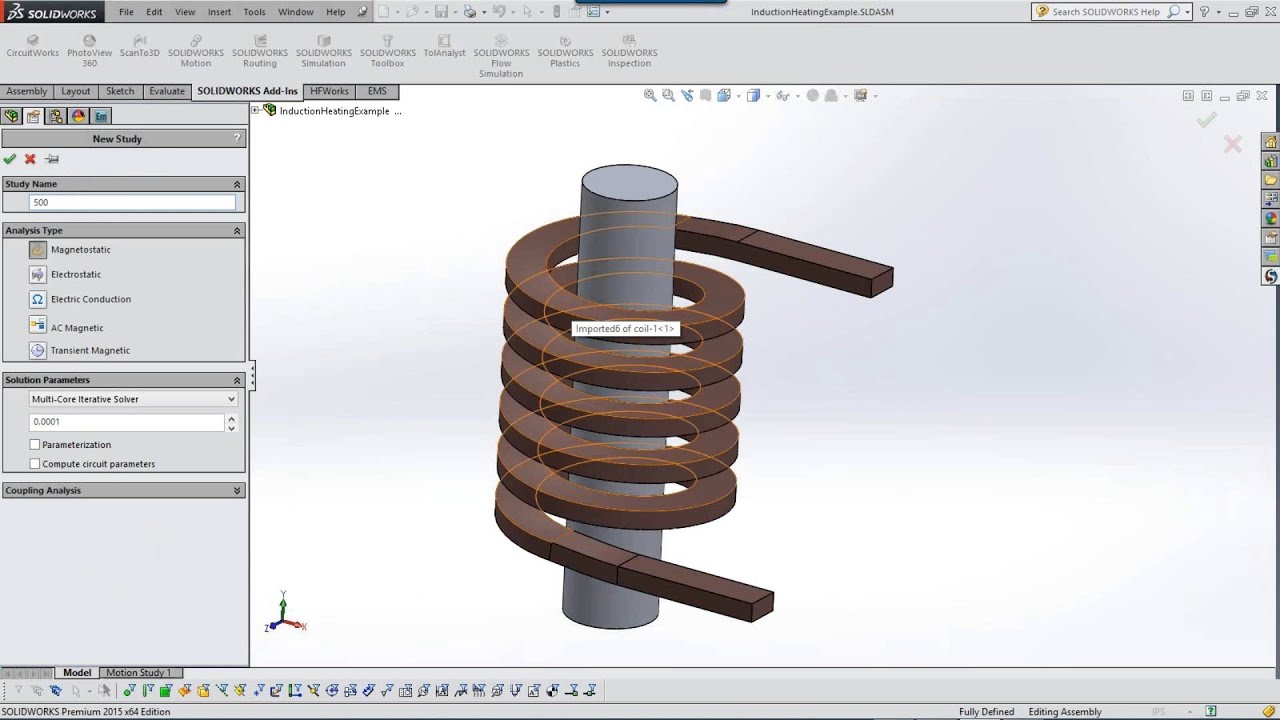Screen dimensions: 1280x720
Task: Click the New document icon
Action: 383,12
